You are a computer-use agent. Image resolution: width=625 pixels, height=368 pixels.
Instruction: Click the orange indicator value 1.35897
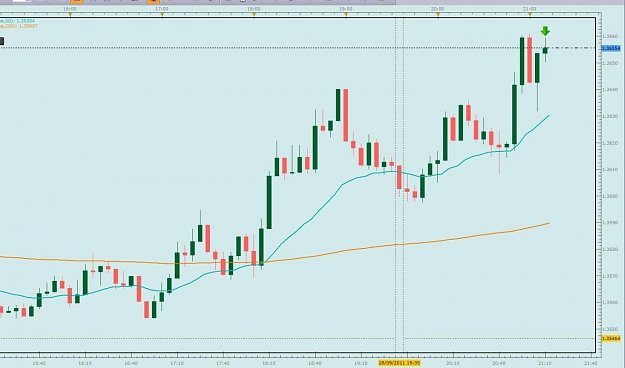[x=28, y=26]
